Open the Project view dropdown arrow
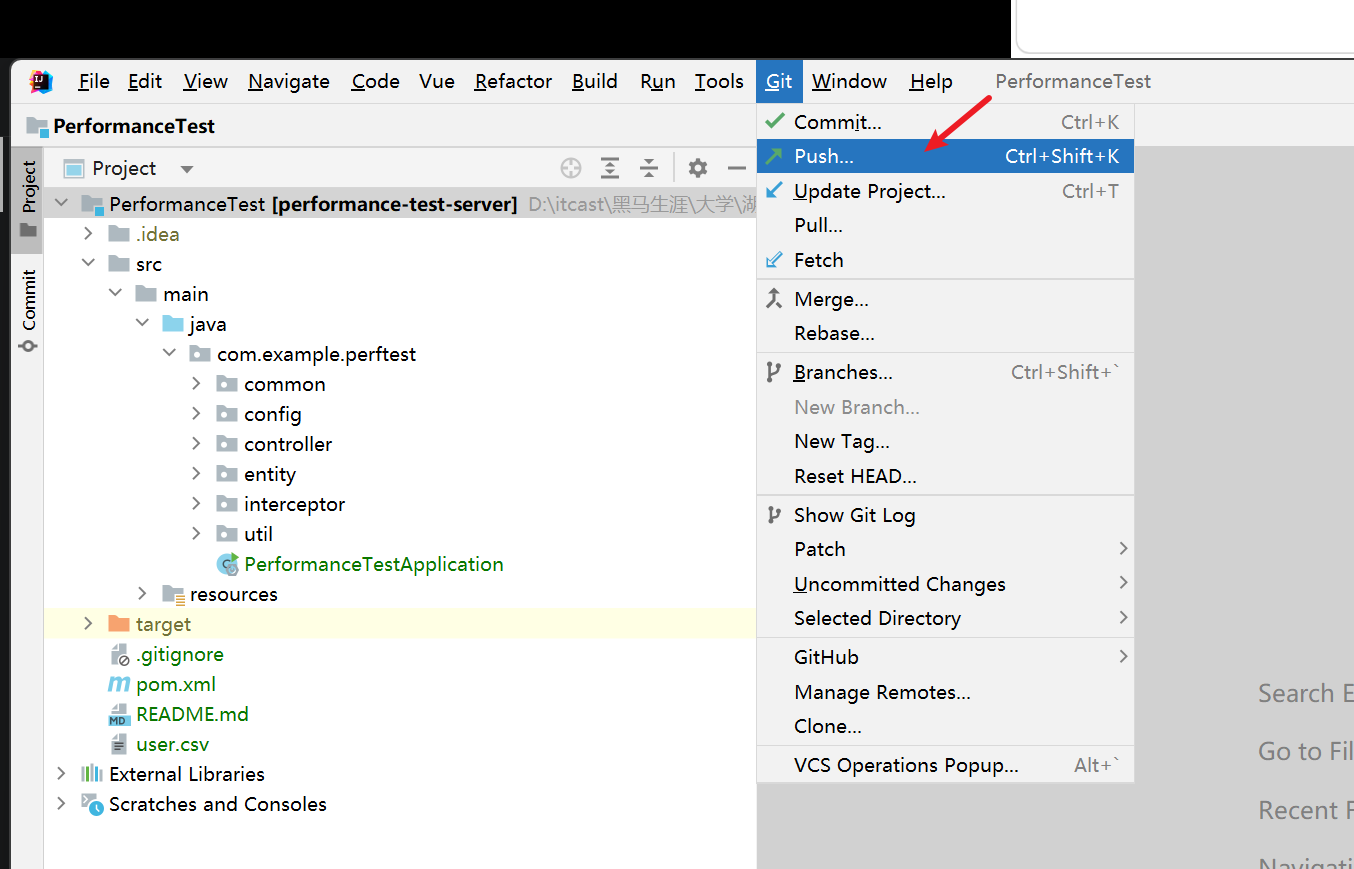 tap(186, 169)
